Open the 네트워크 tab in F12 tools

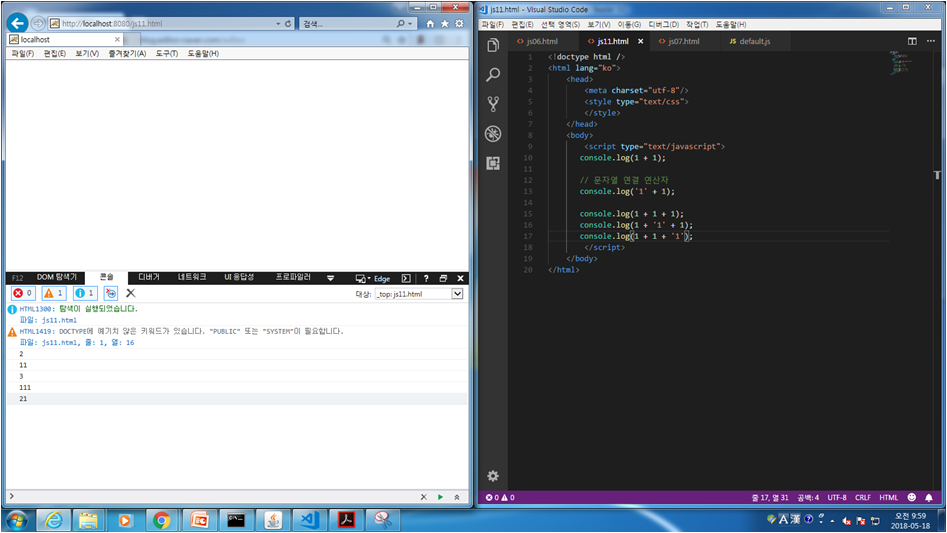(x=192, y=277)
